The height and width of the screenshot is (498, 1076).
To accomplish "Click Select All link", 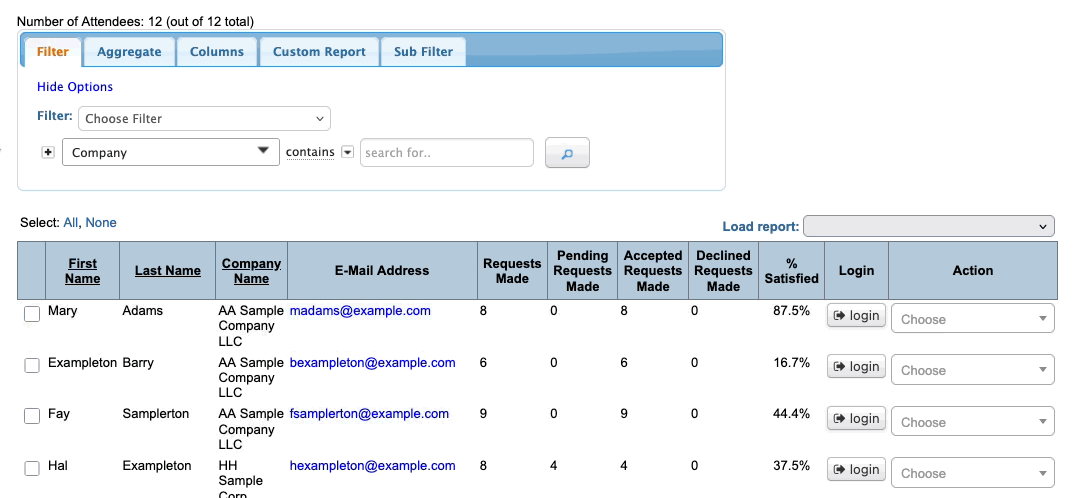I will (70, 222).
